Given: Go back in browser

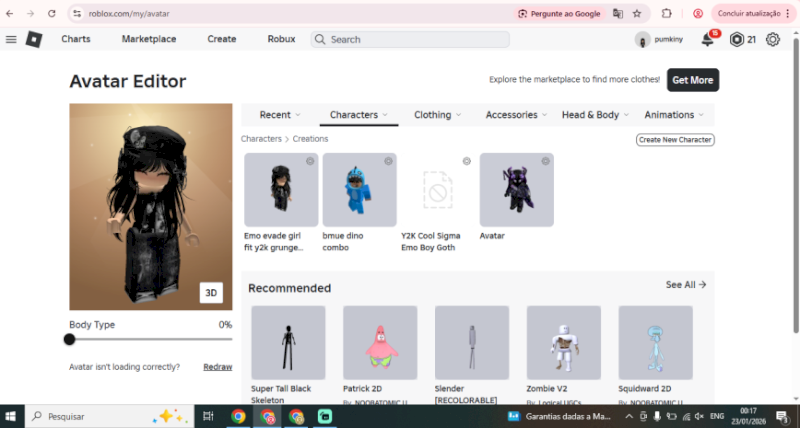Looking at the screenshot, I should tap(10, 14).
